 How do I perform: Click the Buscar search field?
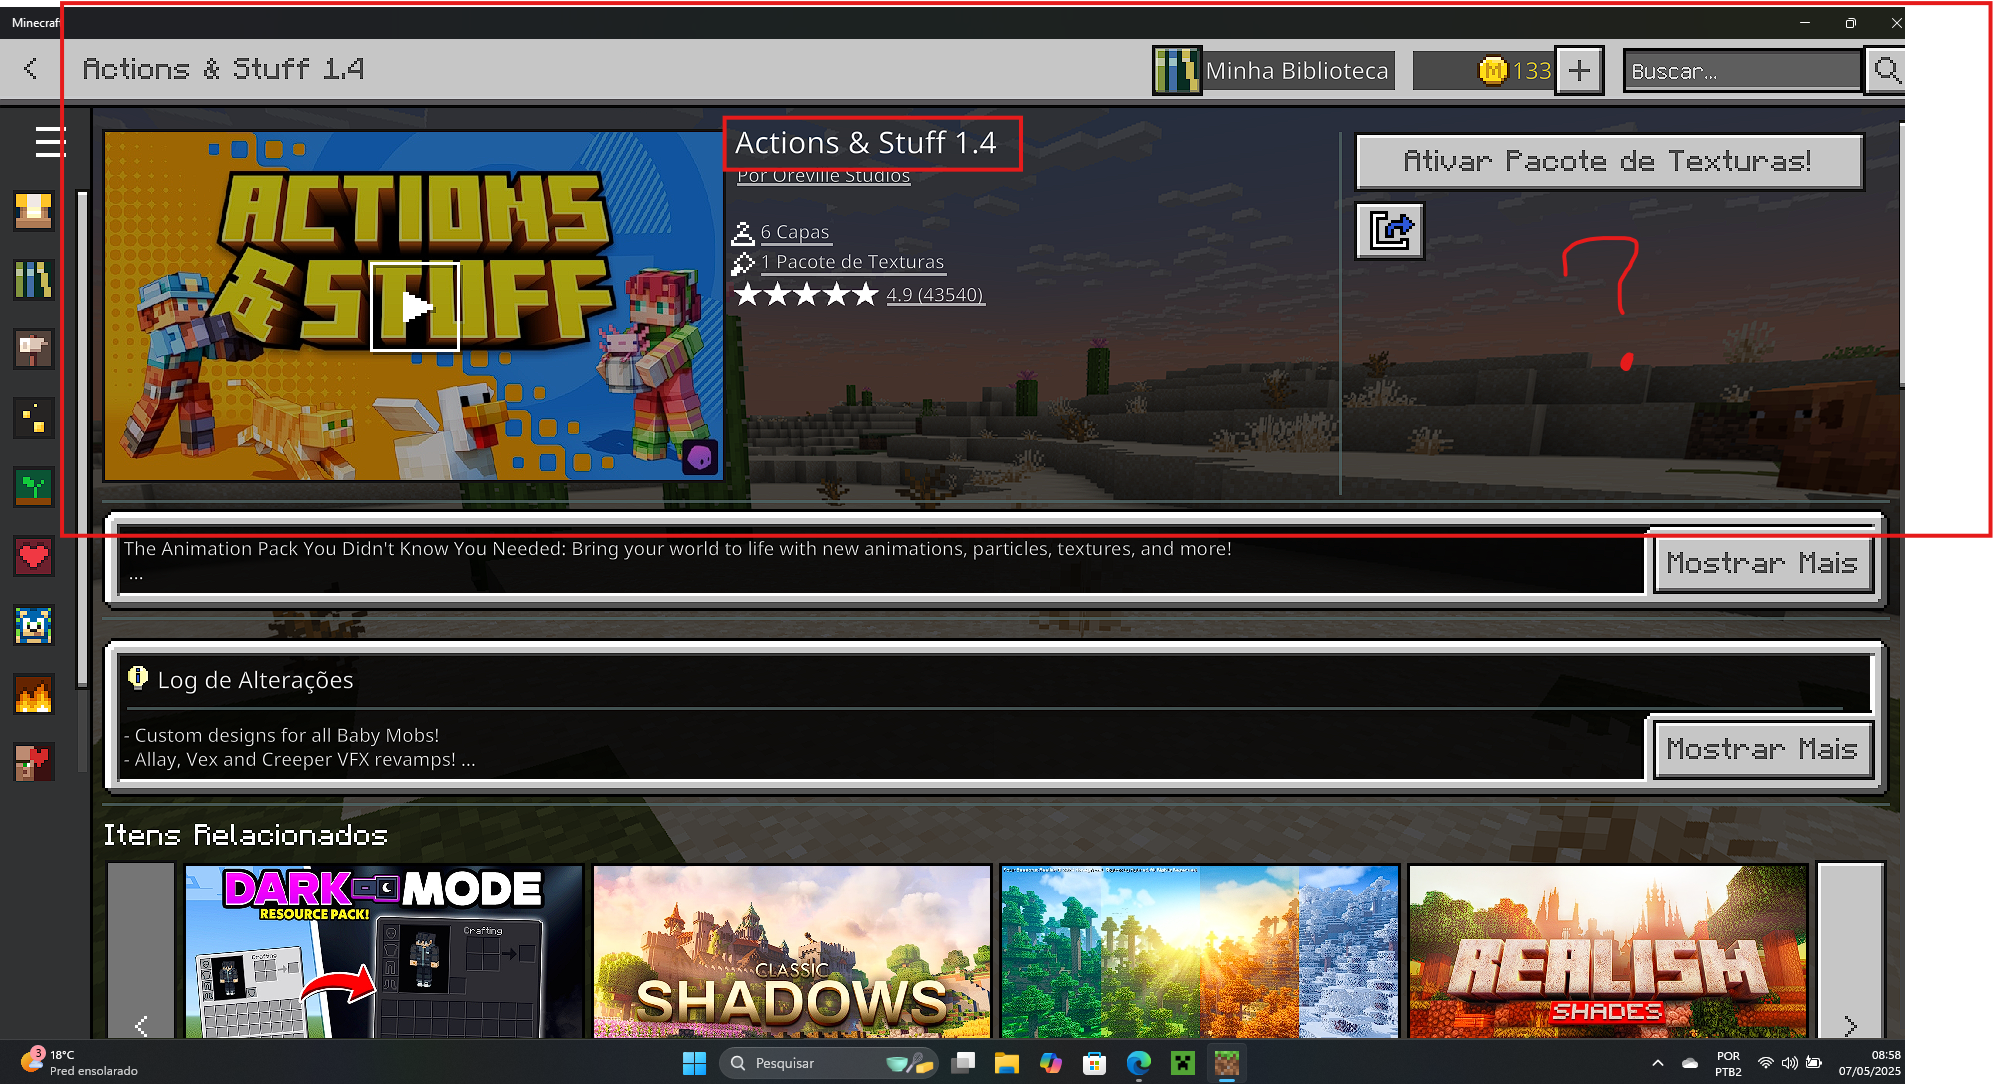pyautogui.click(x=1742, y=71)
